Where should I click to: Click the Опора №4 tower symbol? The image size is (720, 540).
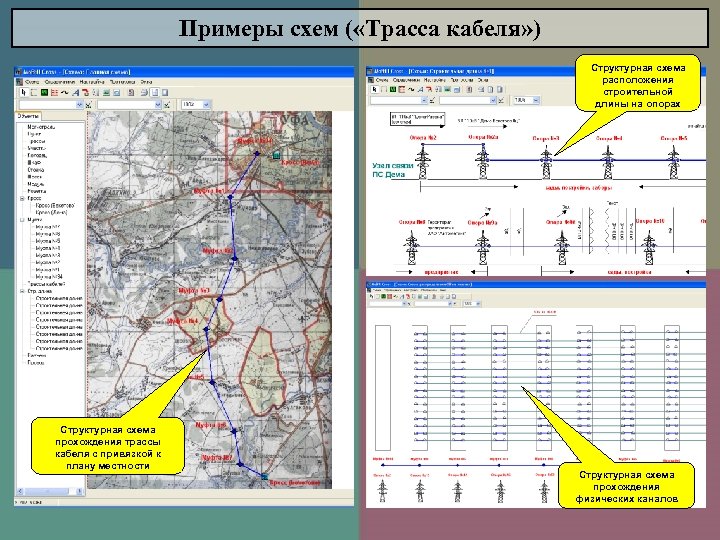(608, 162)
